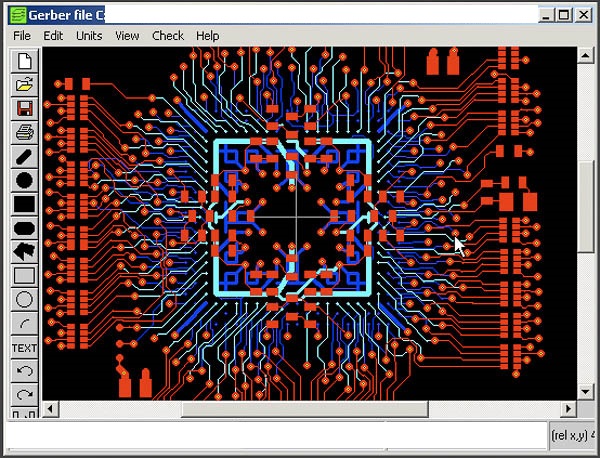Image resolution: width=600 pixels, height=458 pixels.
Task: Click the vertical scrollbar thumb
Action: coord(585,207)
